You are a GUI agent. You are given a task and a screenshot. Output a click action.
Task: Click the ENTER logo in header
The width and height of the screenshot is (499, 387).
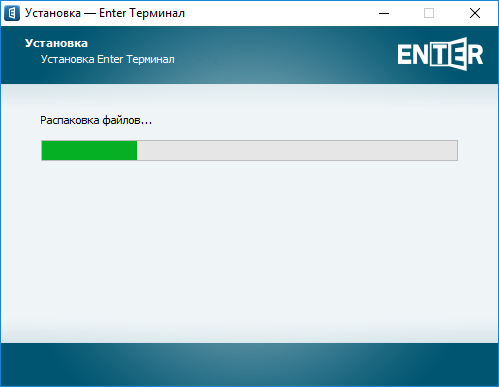pos(440,54)
